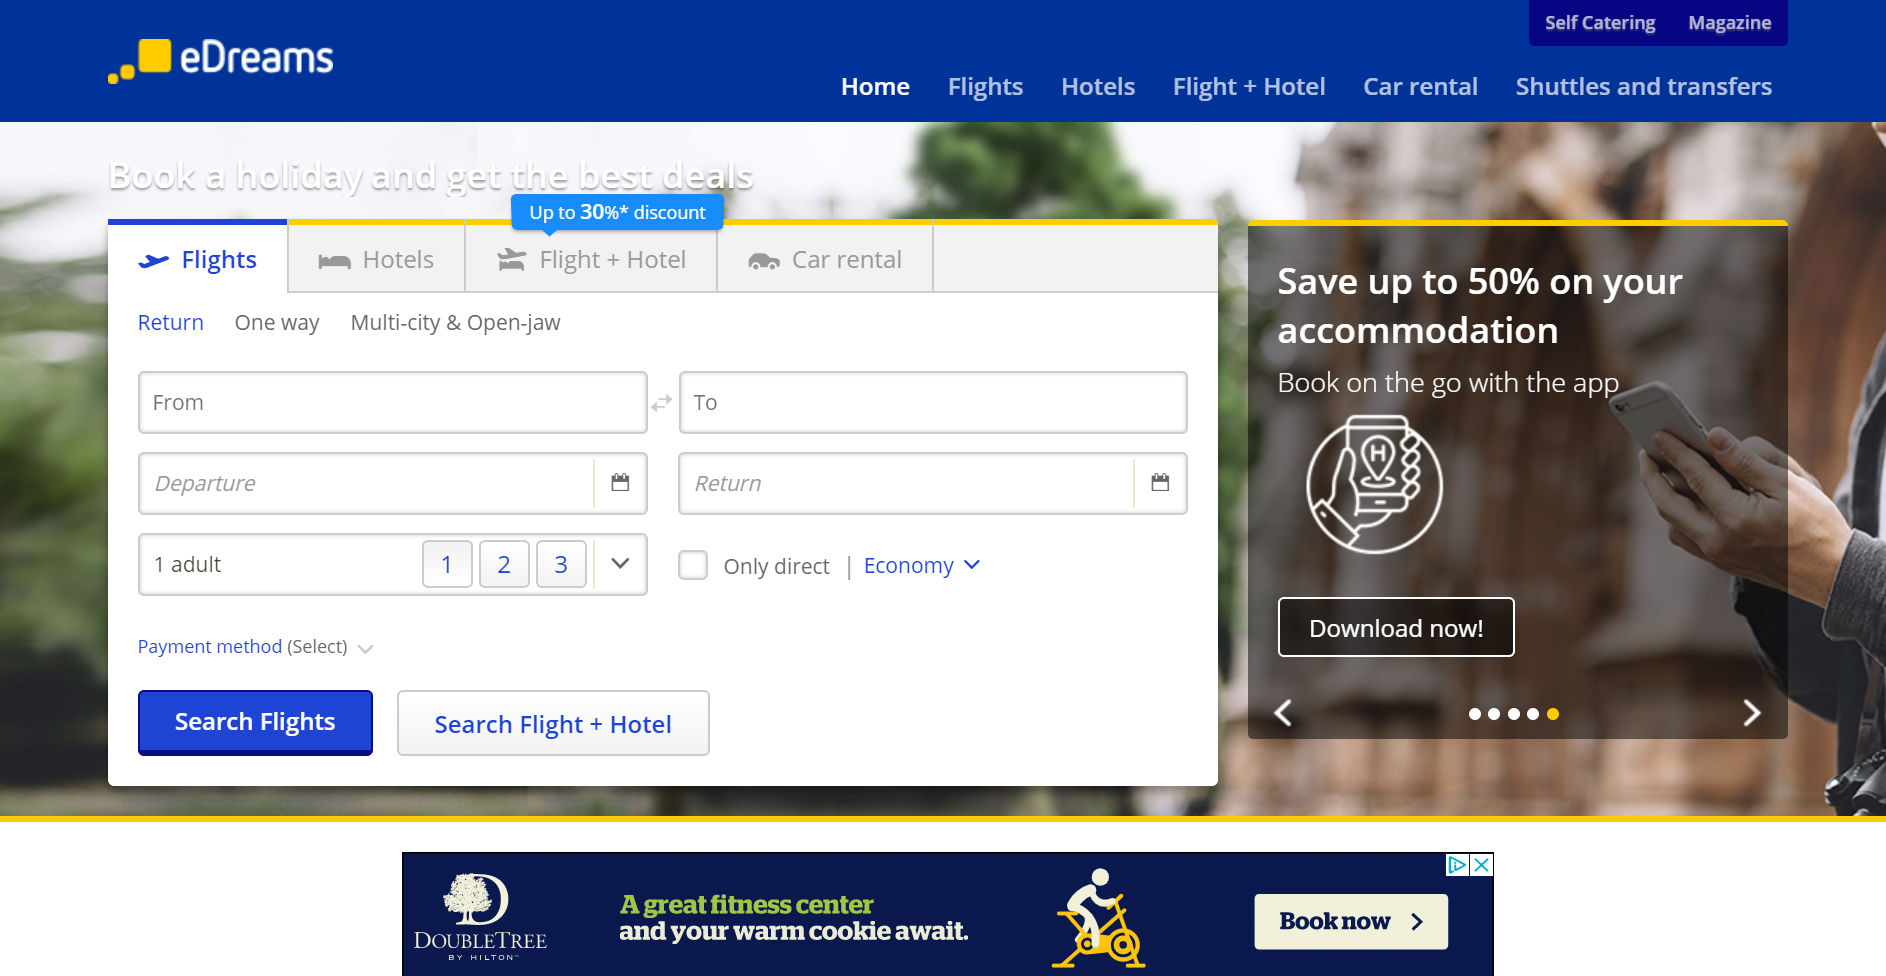Go to previous promo slide arrow
1886x976 pixels.
click(x=1283, y=713)
